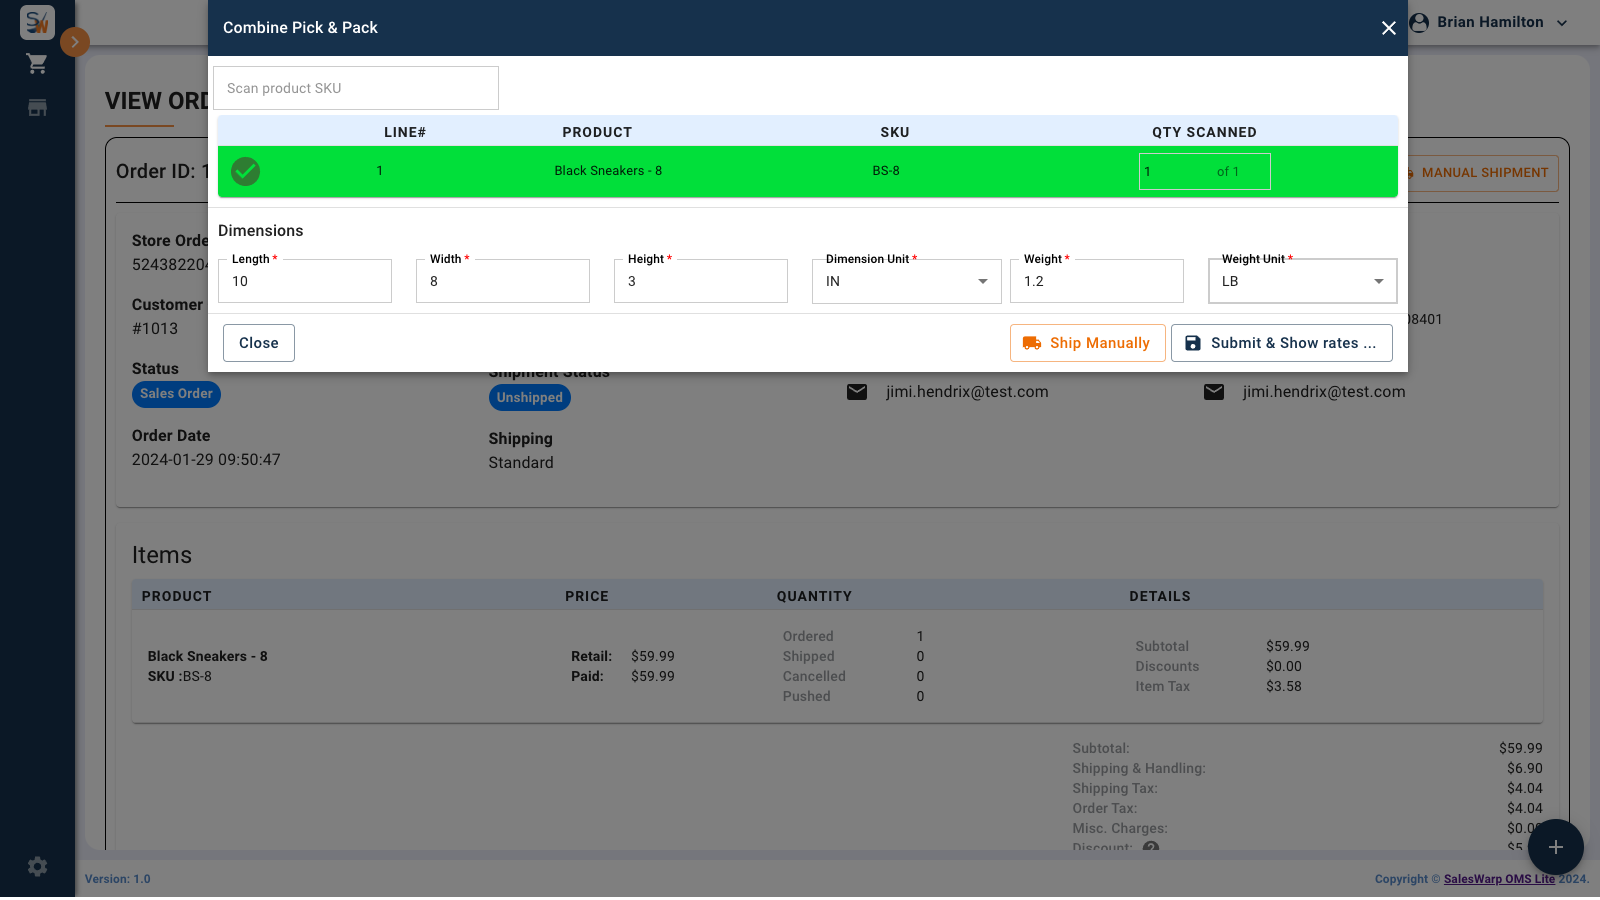The height and width of the screenshot is (900, 1600).
Task: Click the Qty Scanned field for BS-8
Action: coord(1204,172)
